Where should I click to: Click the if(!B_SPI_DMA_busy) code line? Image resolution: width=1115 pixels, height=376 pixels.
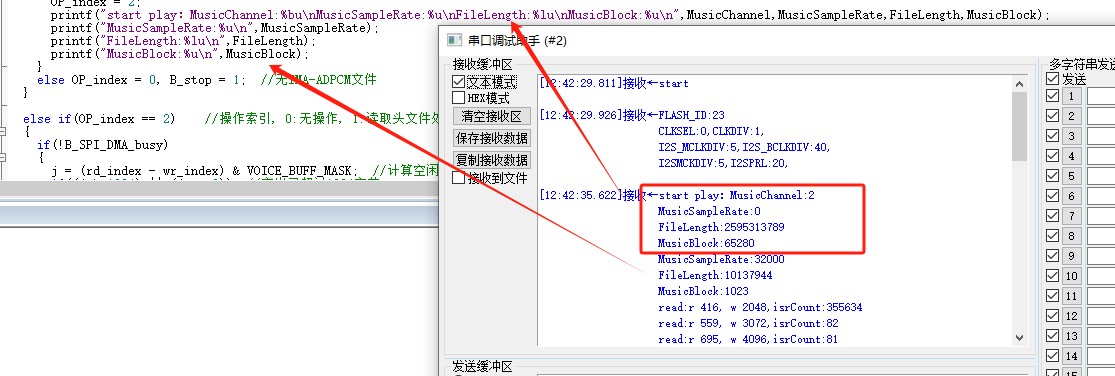click(102, 145)
